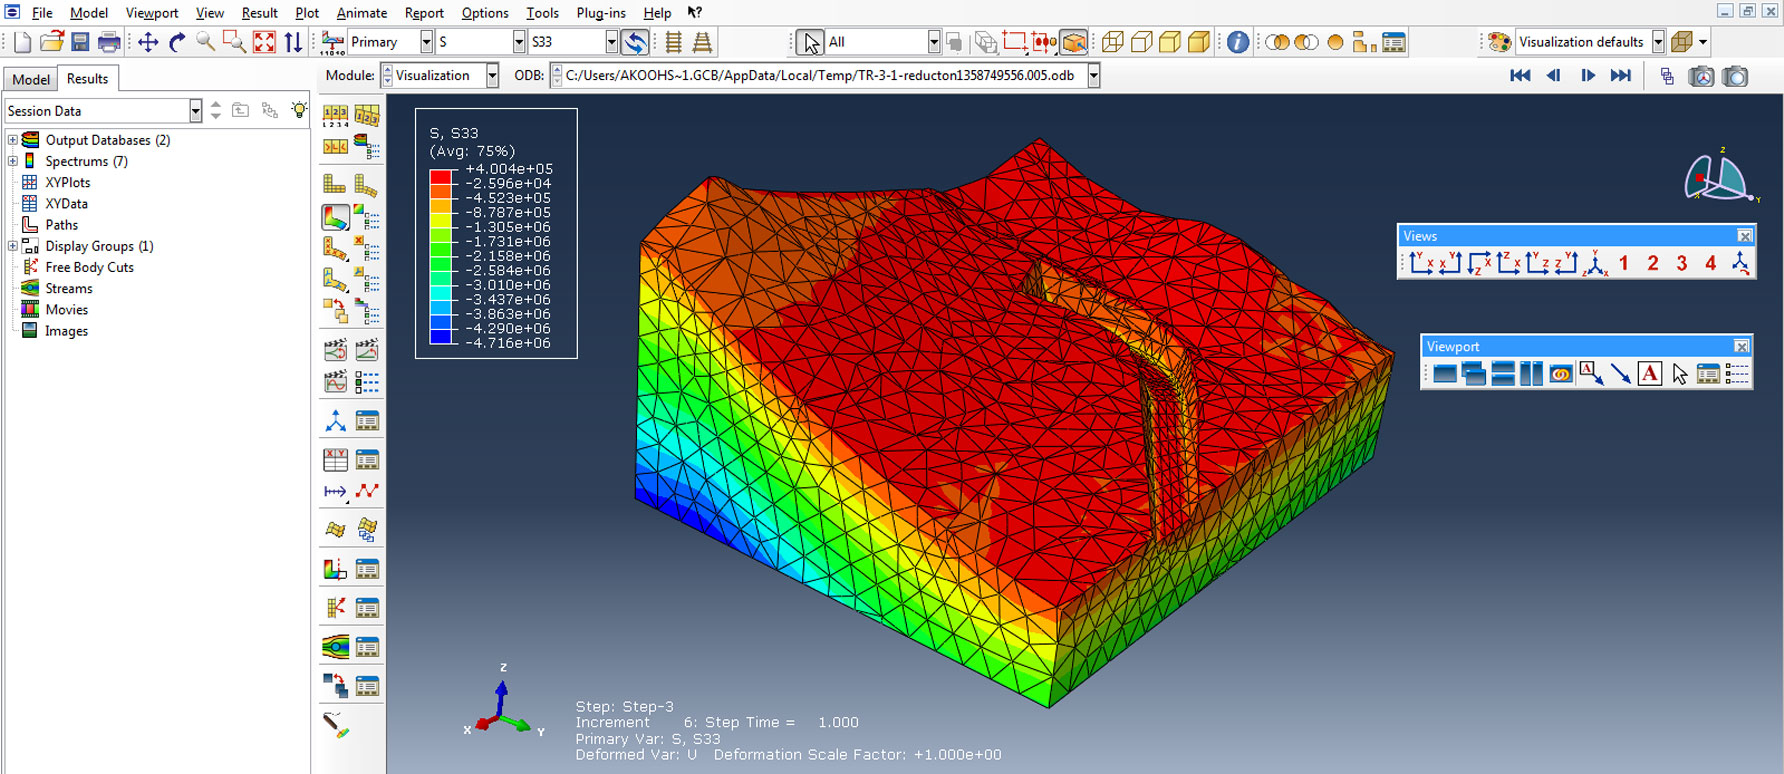The height and width of the screenshot is (774, 1784).
Task: Switch to the Model tab
Action: coord(31,79)
